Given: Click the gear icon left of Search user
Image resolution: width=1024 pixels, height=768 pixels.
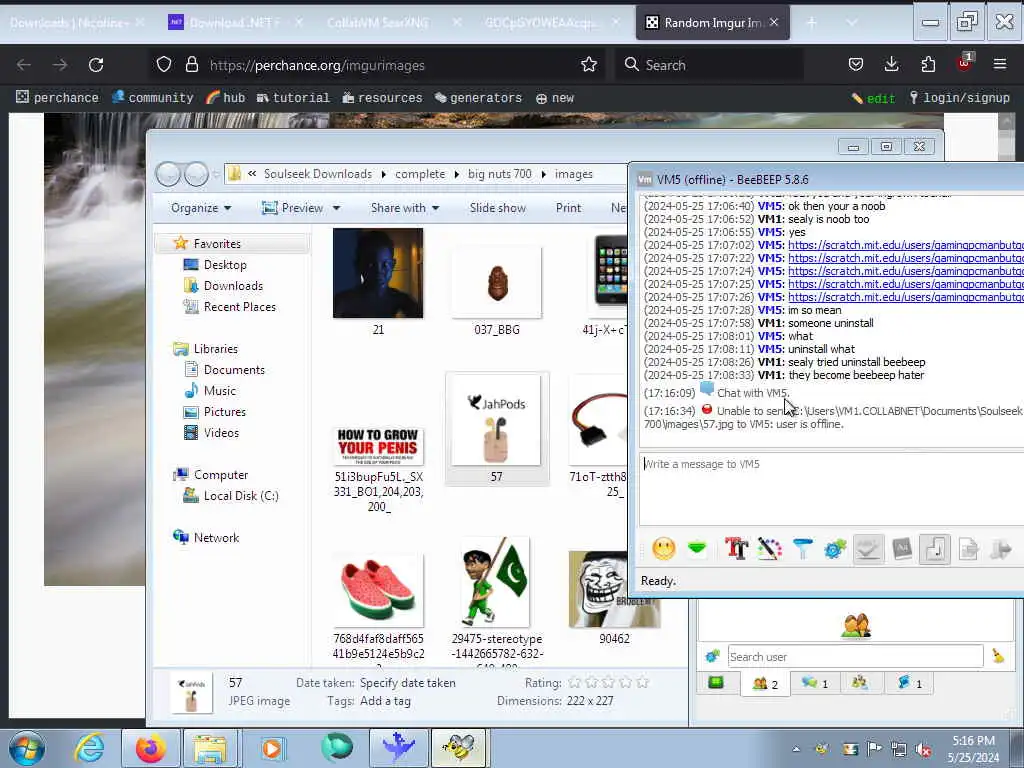Looking at the screenshot, I should (x=712, y=656).
